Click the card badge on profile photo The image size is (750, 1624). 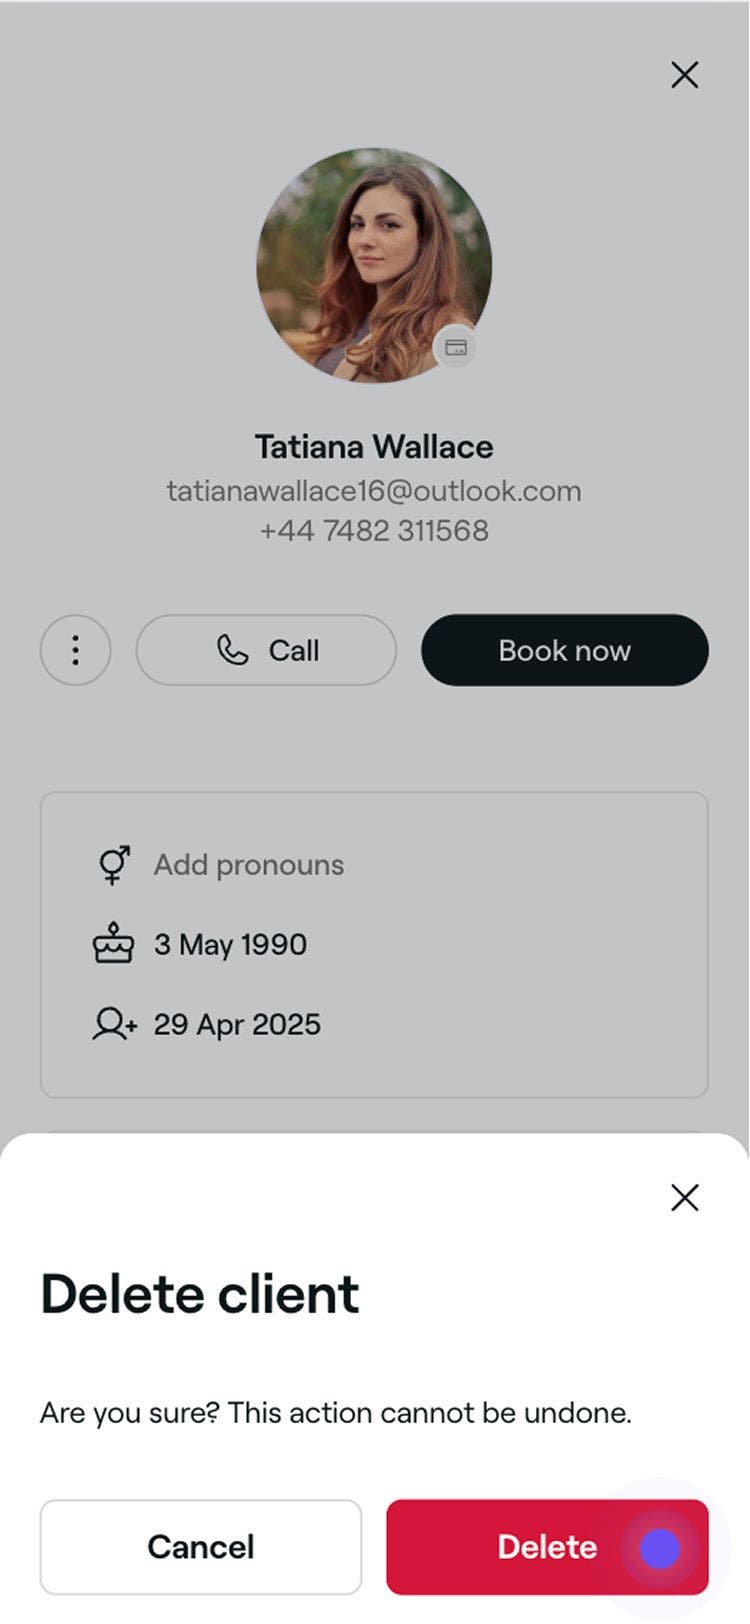[x=456, y=347]
